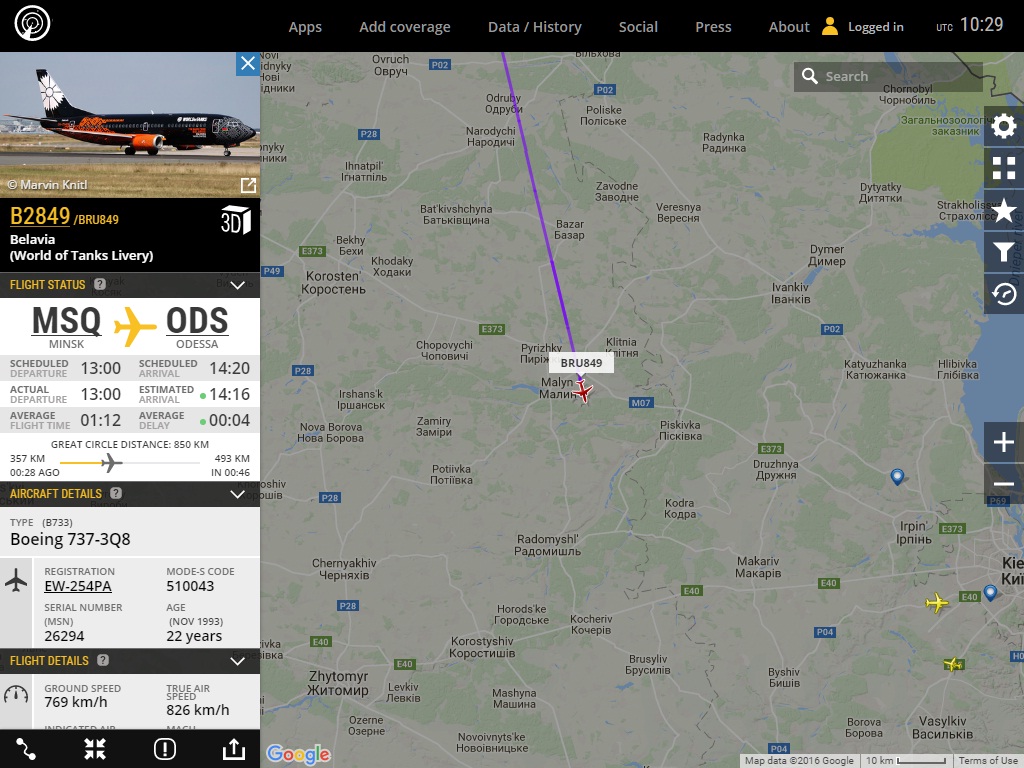Open the playback history clock icon
Screen dimensions: 1024x768
[x=1004, y=294]
